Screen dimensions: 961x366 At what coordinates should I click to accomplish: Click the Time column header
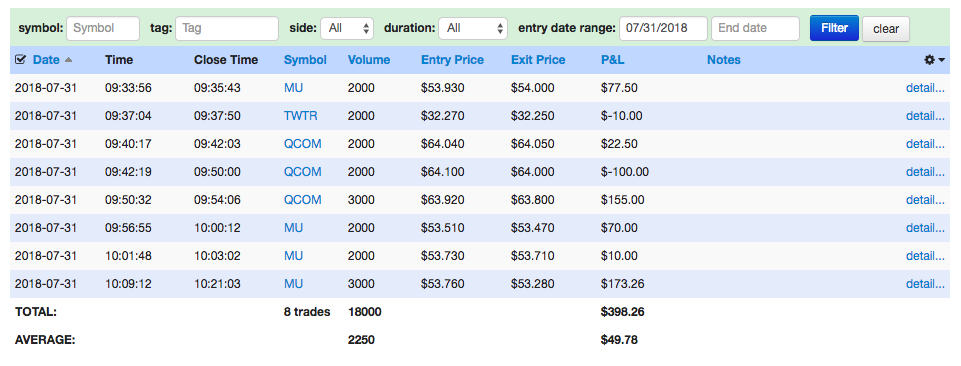(x=119, y=60)
